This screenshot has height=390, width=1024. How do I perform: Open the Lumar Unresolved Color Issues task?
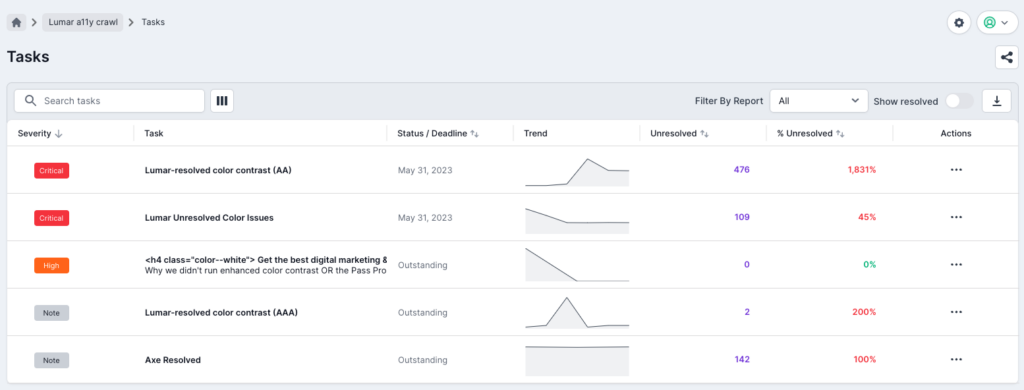(x=209, y=218)
